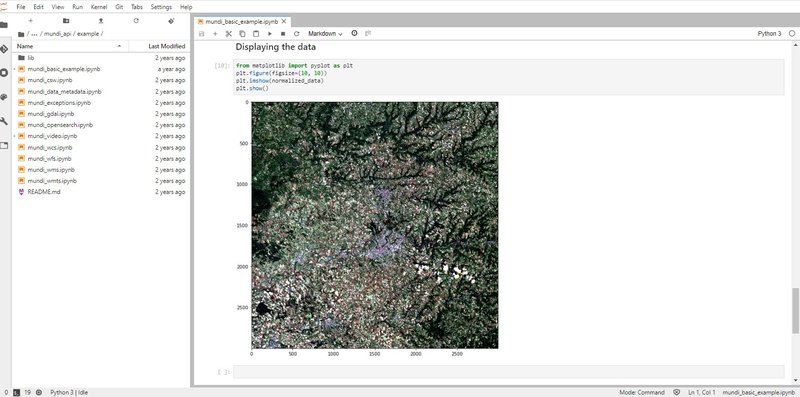Open the cell type Markdown dropdown
This screenshot has width=800, height=397.
click(325, 34)
